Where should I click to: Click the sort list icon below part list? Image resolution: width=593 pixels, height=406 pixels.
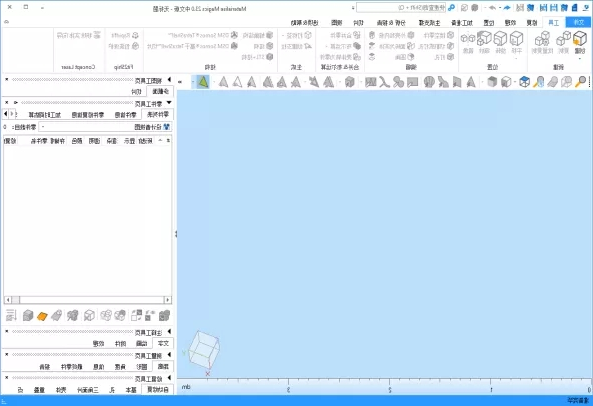click(11, 316)
